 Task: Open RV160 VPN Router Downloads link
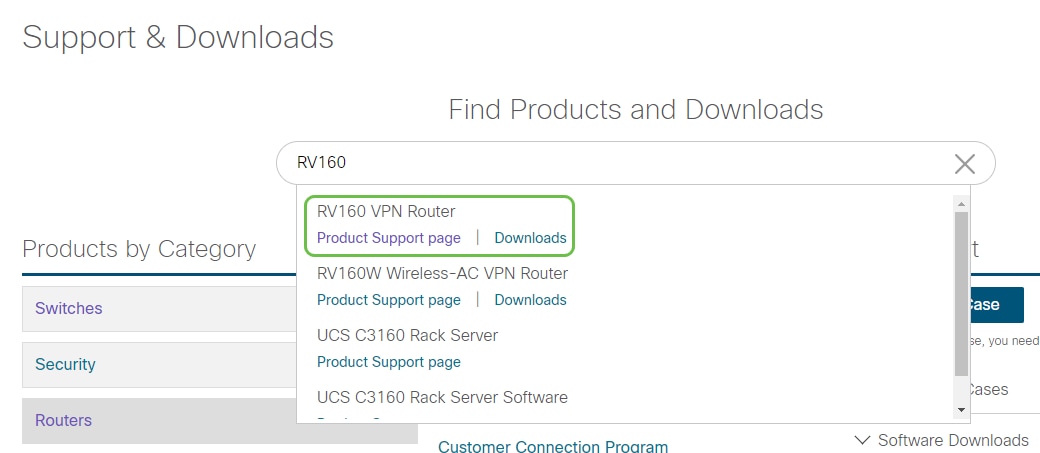(x=531, y=238)
